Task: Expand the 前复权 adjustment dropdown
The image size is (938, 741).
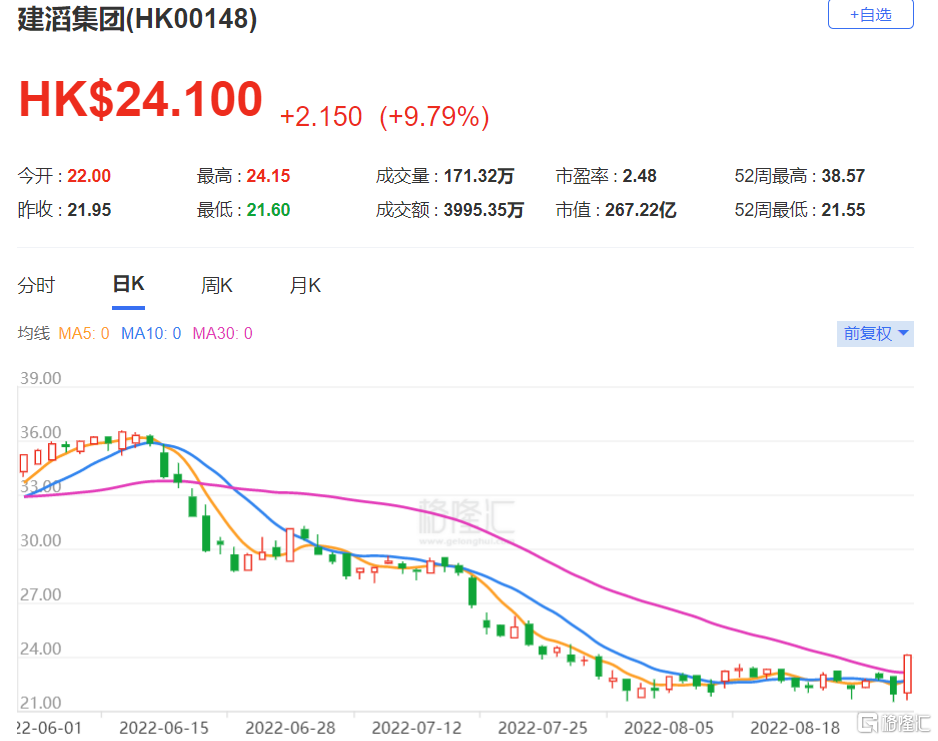Action: coord(875,333)
